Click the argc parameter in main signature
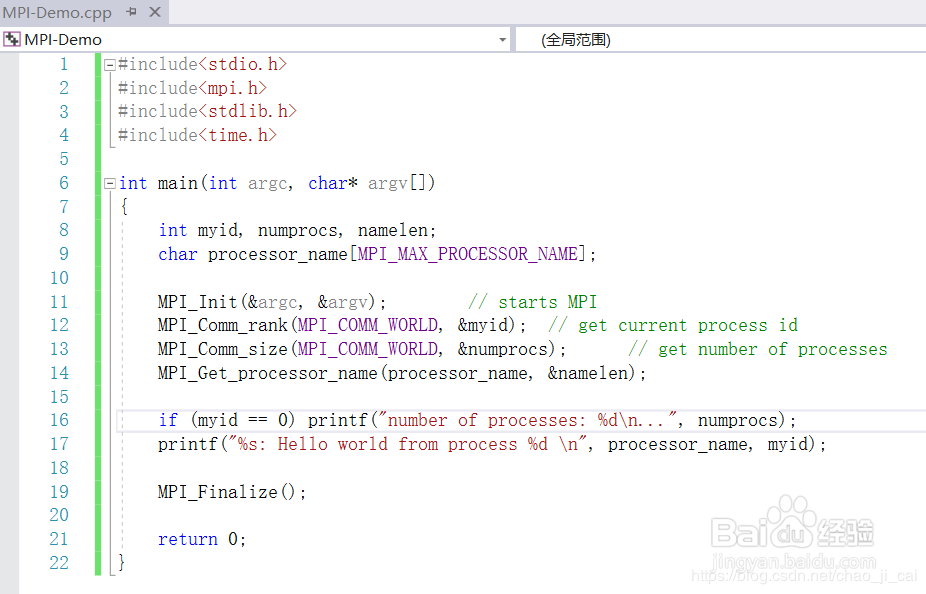The image size is (926, 594). 268,184
